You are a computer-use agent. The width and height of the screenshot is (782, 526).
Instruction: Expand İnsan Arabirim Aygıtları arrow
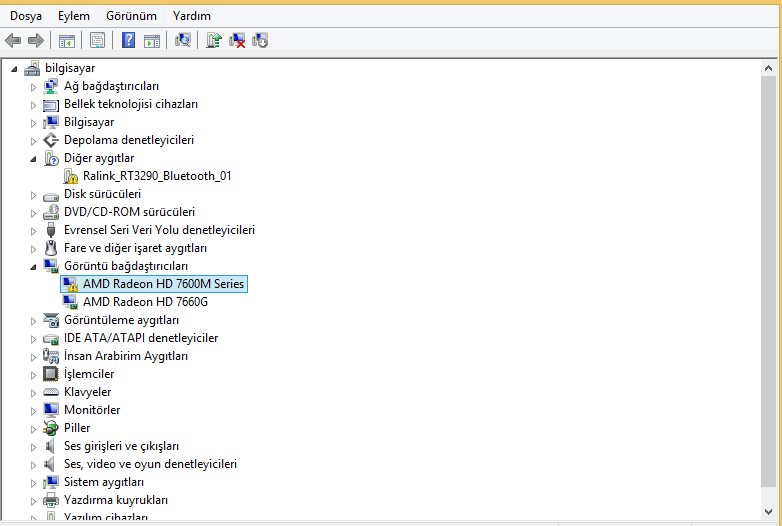(x=33, y=357)
